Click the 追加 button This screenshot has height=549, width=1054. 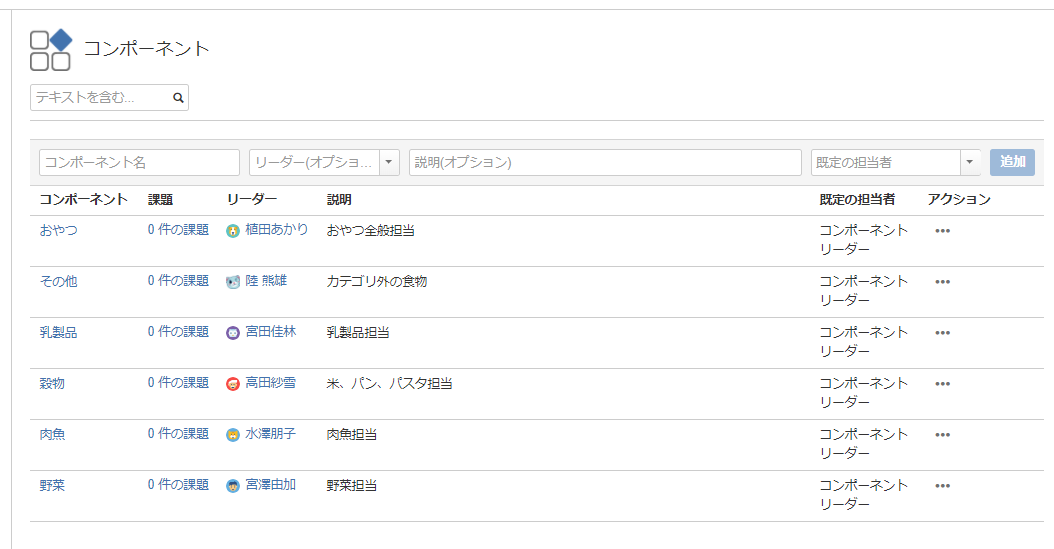tap(1012, 162)
